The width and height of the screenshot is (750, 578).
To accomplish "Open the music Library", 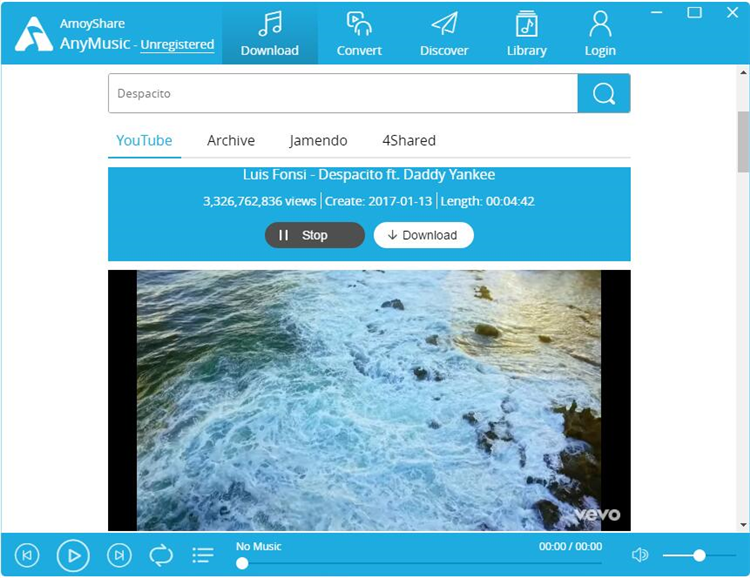I will click(x=527, y=34).
